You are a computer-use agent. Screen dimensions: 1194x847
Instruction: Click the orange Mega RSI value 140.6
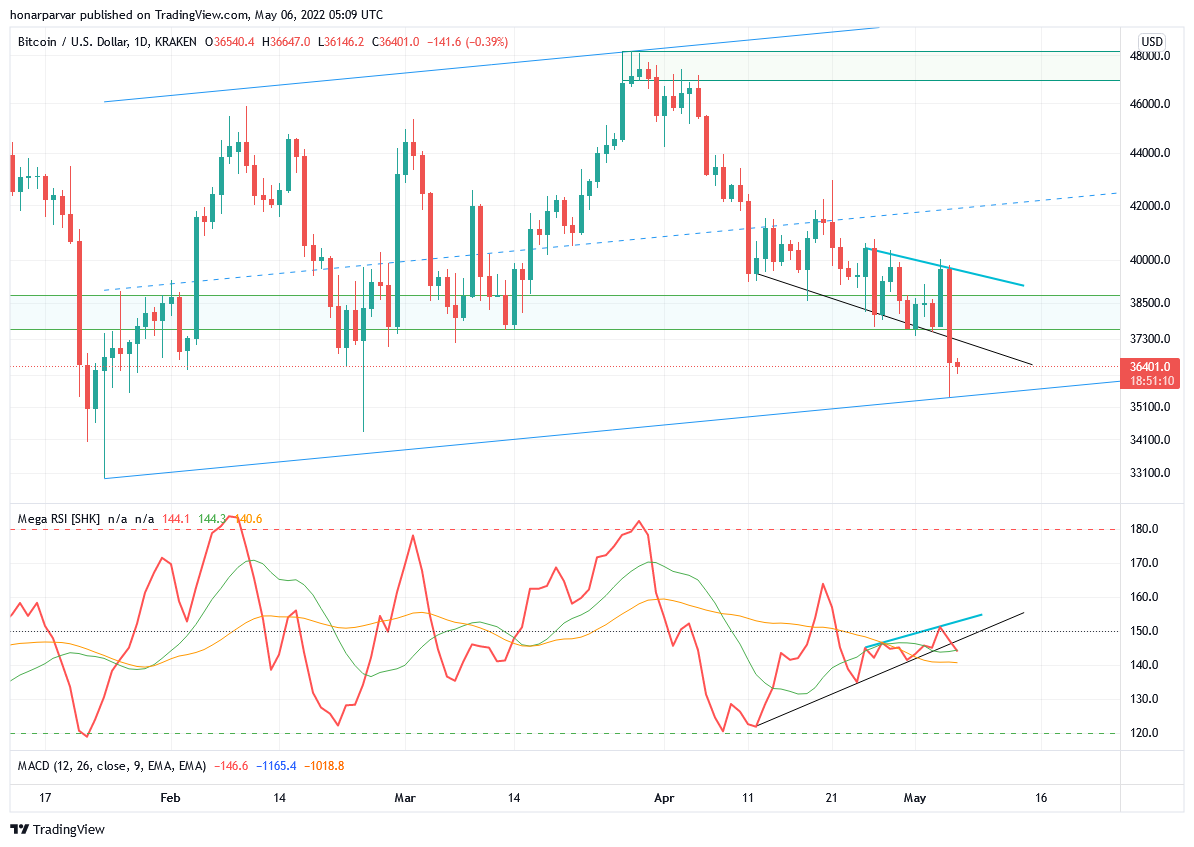pyautogui.click(x=248, y=519)
